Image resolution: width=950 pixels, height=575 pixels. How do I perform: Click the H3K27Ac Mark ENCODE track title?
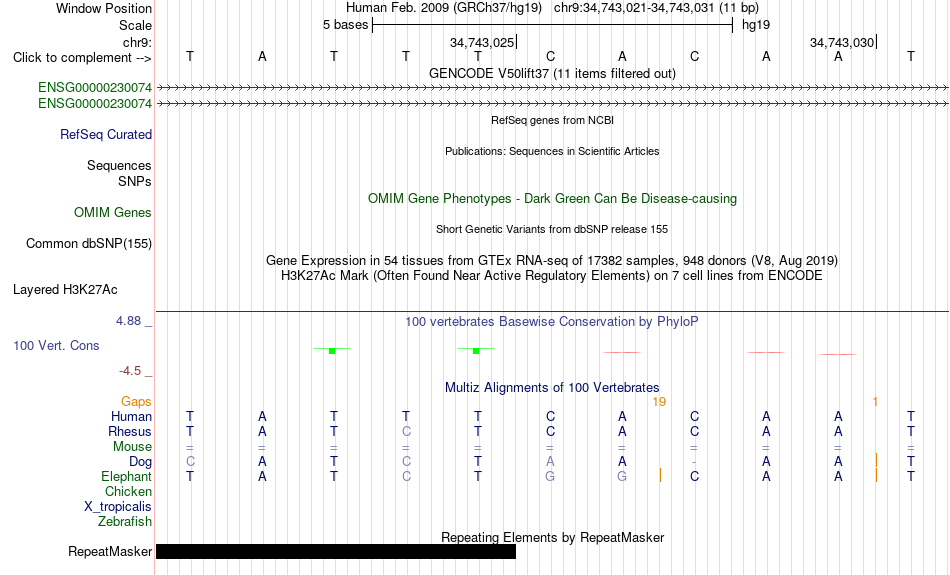552,276
